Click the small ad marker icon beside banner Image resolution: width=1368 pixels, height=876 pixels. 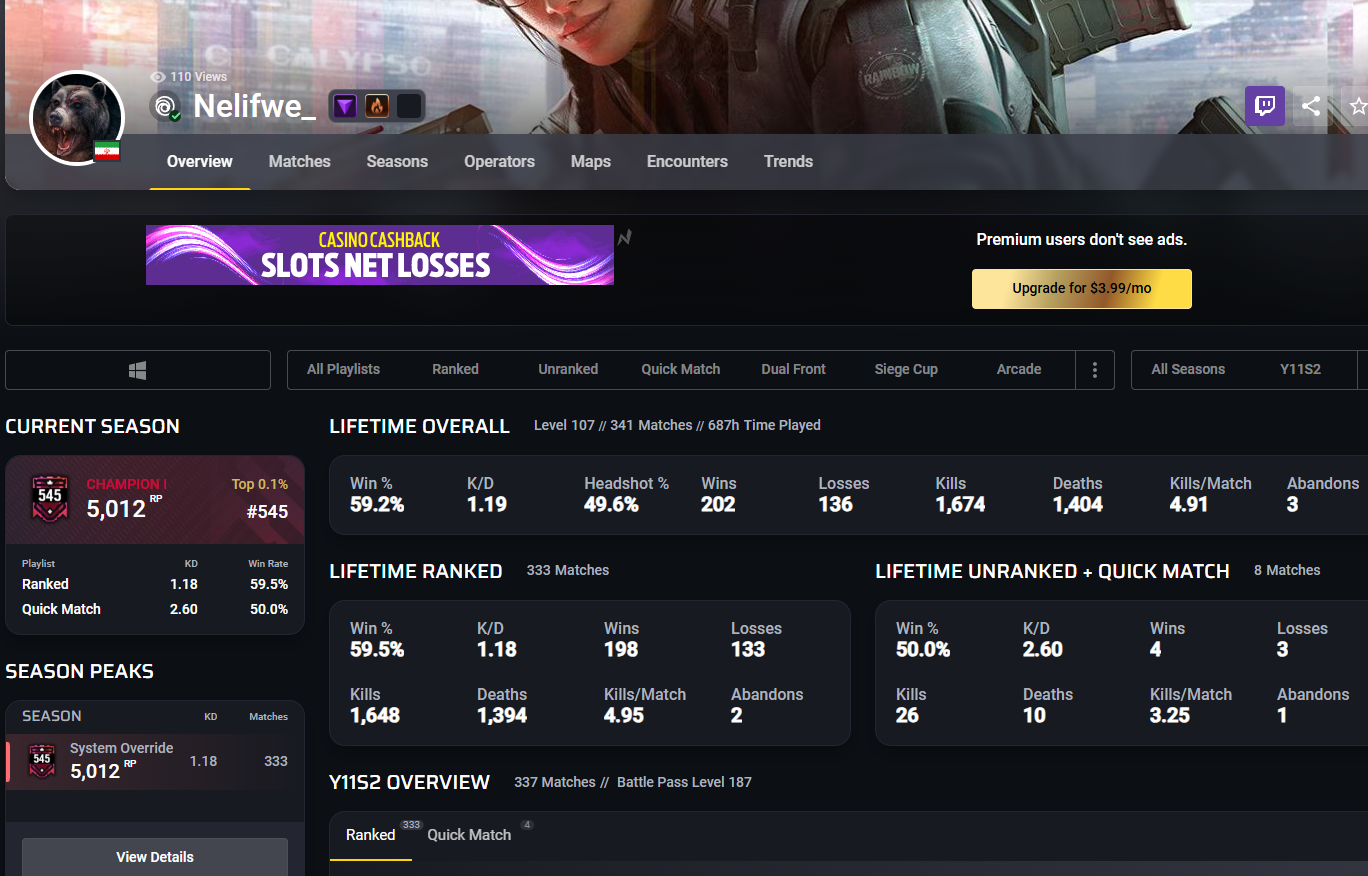(x=625, y=238)
